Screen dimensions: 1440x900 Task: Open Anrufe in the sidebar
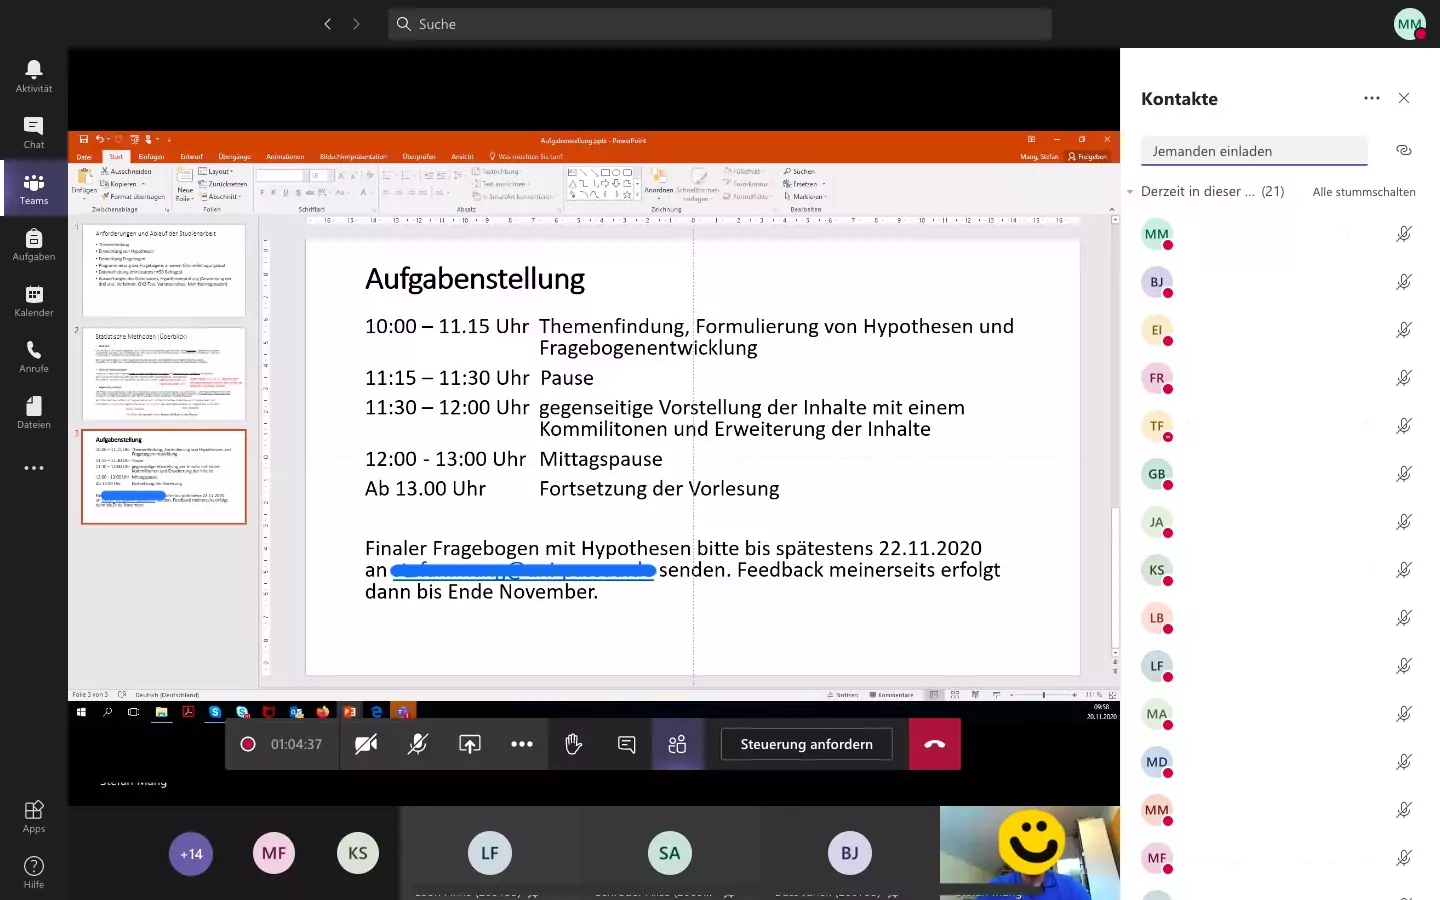[34, 355]
